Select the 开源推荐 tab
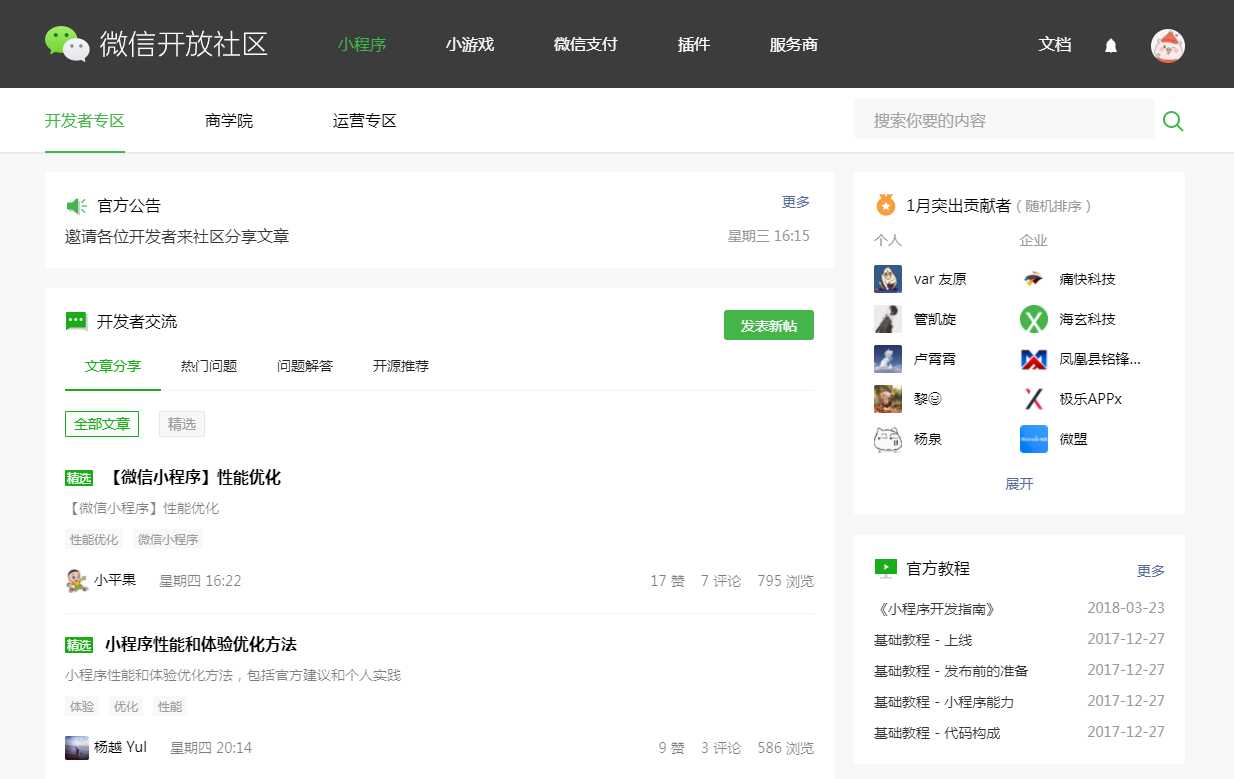1234x779 pixels. [x=401, y=366]
